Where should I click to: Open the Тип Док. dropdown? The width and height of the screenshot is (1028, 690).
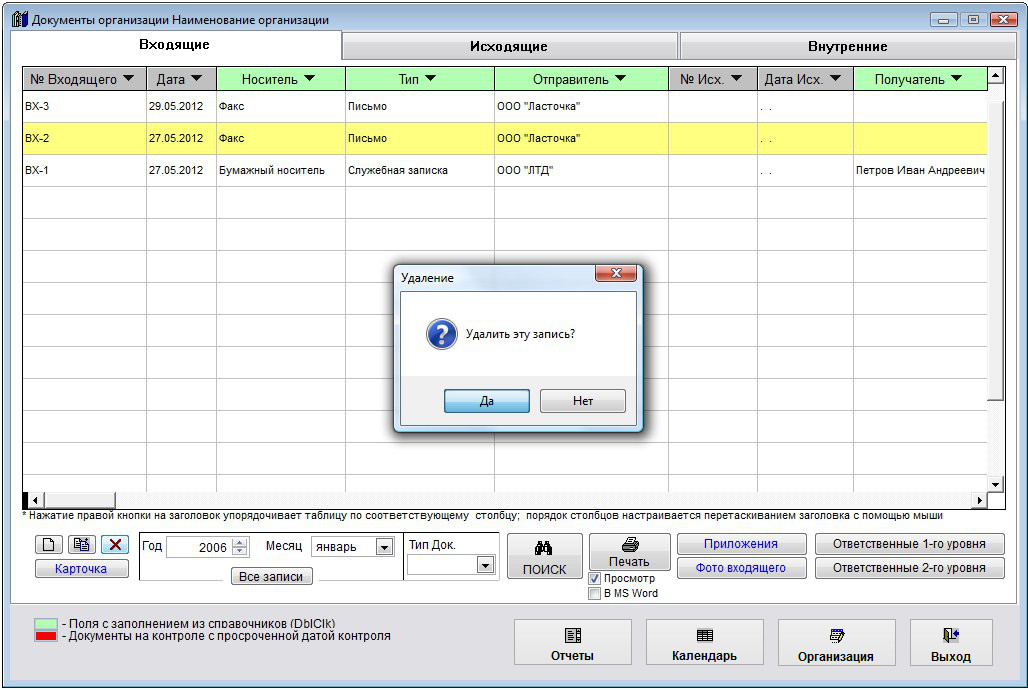click(x=485, y=565)
